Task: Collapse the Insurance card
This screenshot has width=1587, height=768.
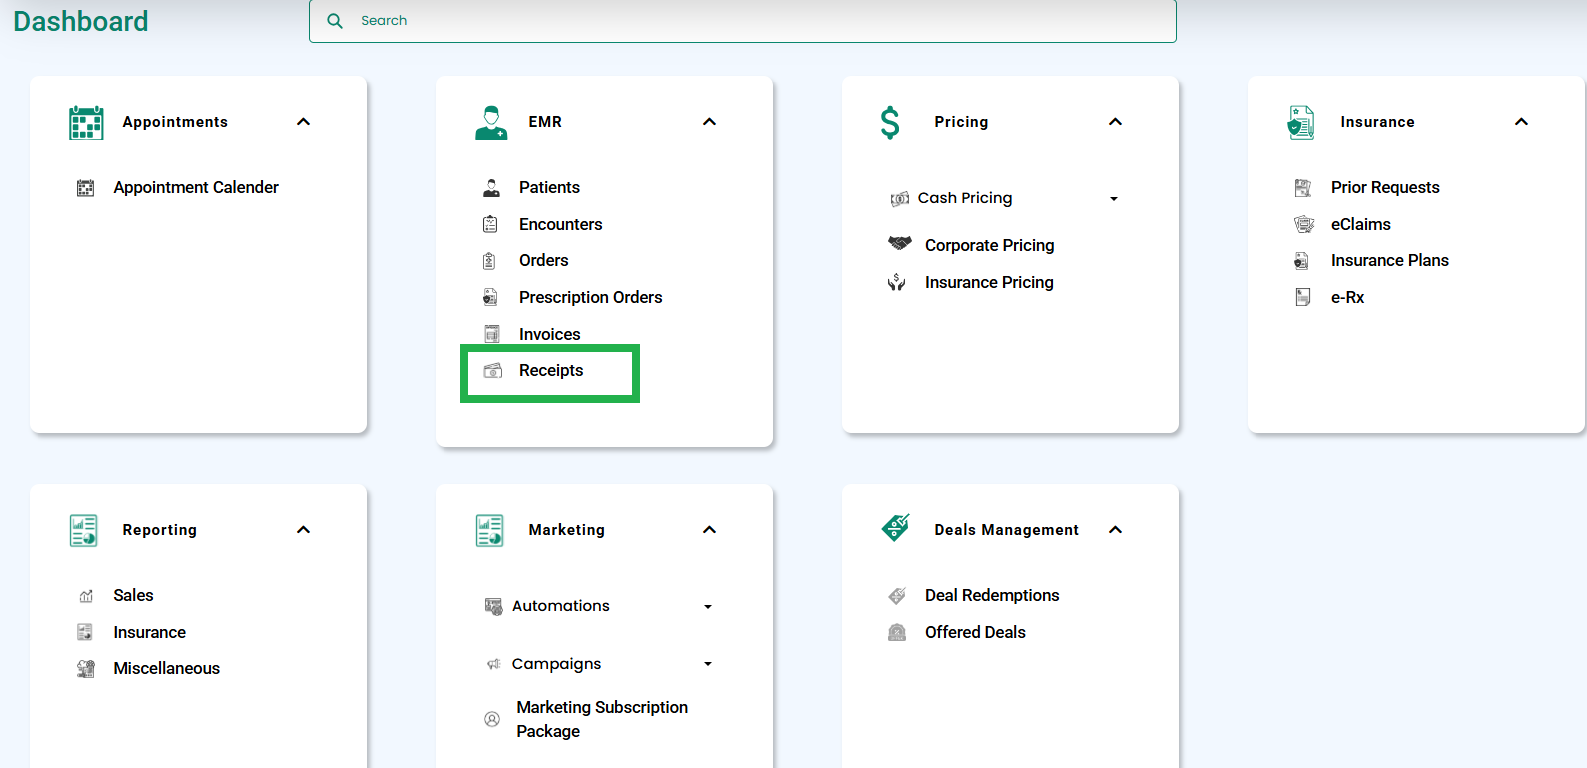Action: [x=1522, y=122]
